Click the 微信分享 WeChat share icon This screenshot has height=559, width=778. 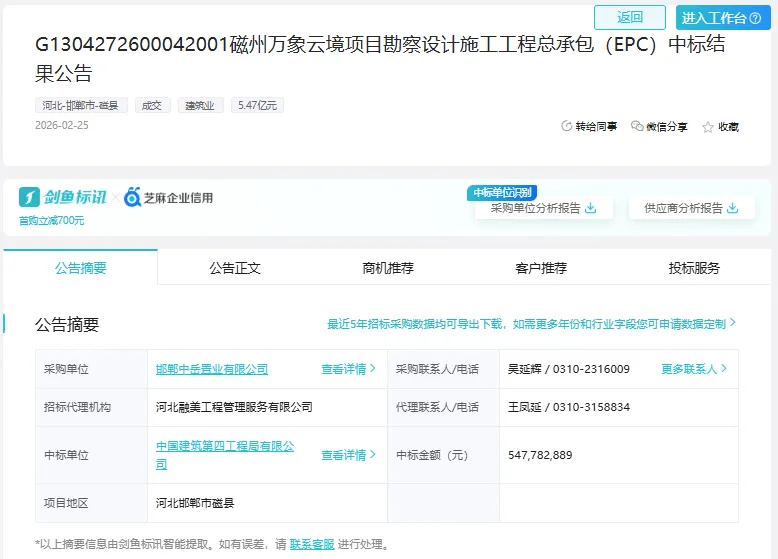tap(637, 127)
